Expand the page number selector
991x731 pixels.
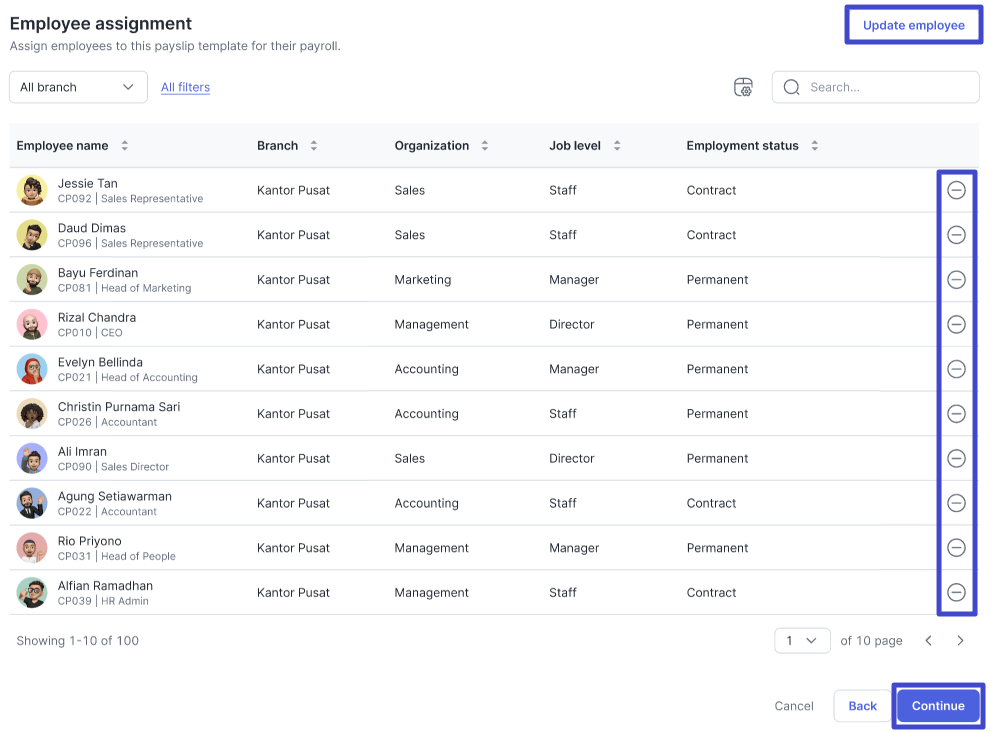(x=802, y=641)
